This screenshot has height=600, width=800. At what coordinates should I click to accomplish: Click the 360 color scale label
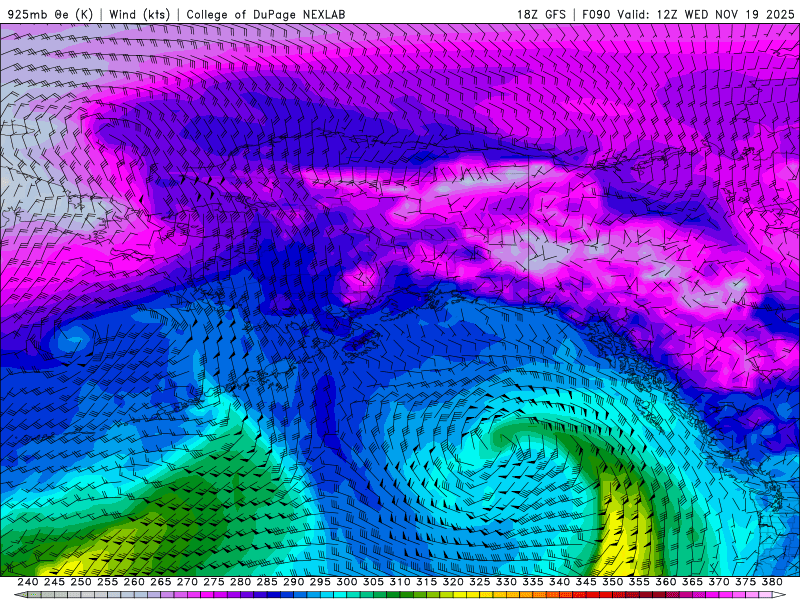click(666, 582)
